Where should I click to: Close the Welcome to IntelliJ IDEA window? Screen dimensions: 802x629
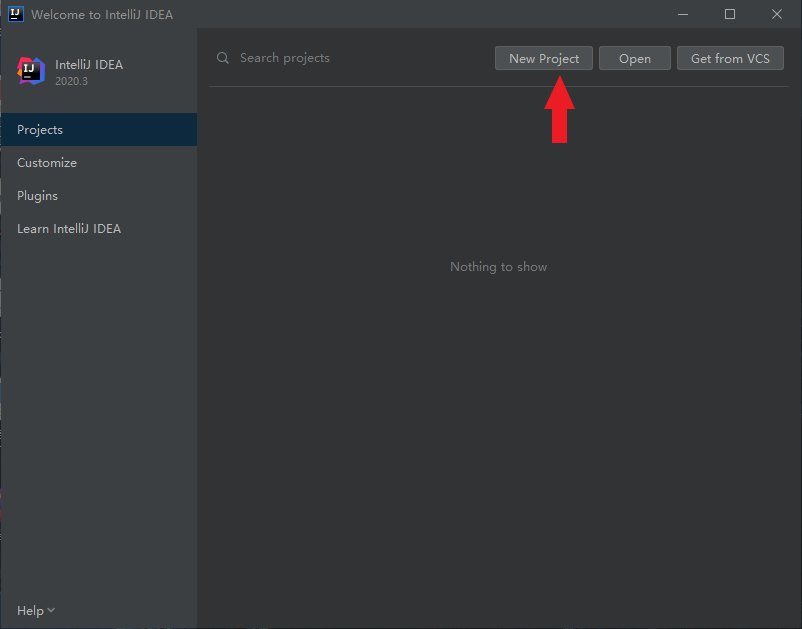click(x=776, y=14)
